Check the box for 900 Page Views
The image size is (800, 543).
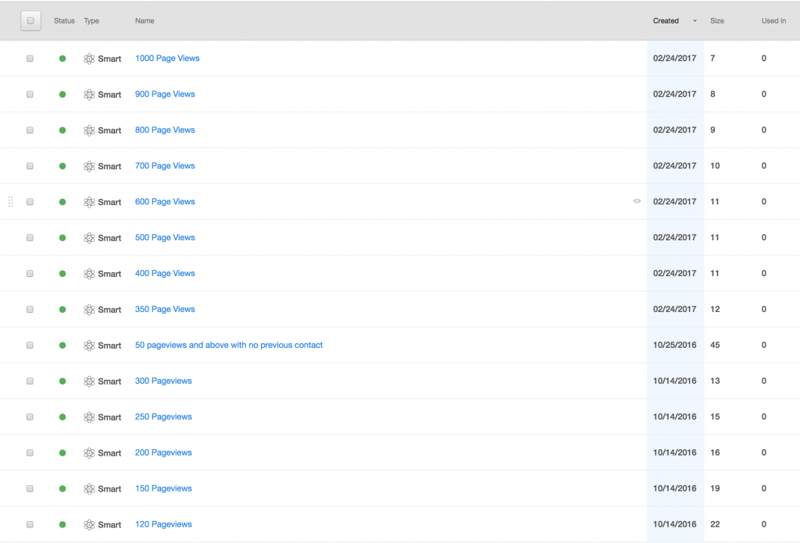[30, 94]
